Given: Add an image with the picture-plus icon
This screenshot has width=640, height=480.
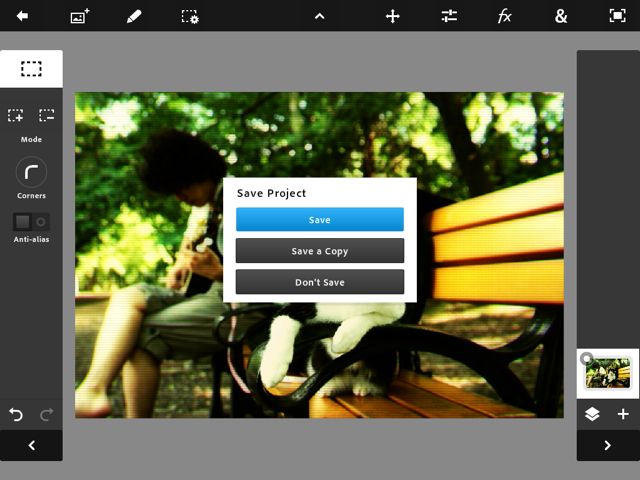Looking at the screenshot, I should (80, 16).
